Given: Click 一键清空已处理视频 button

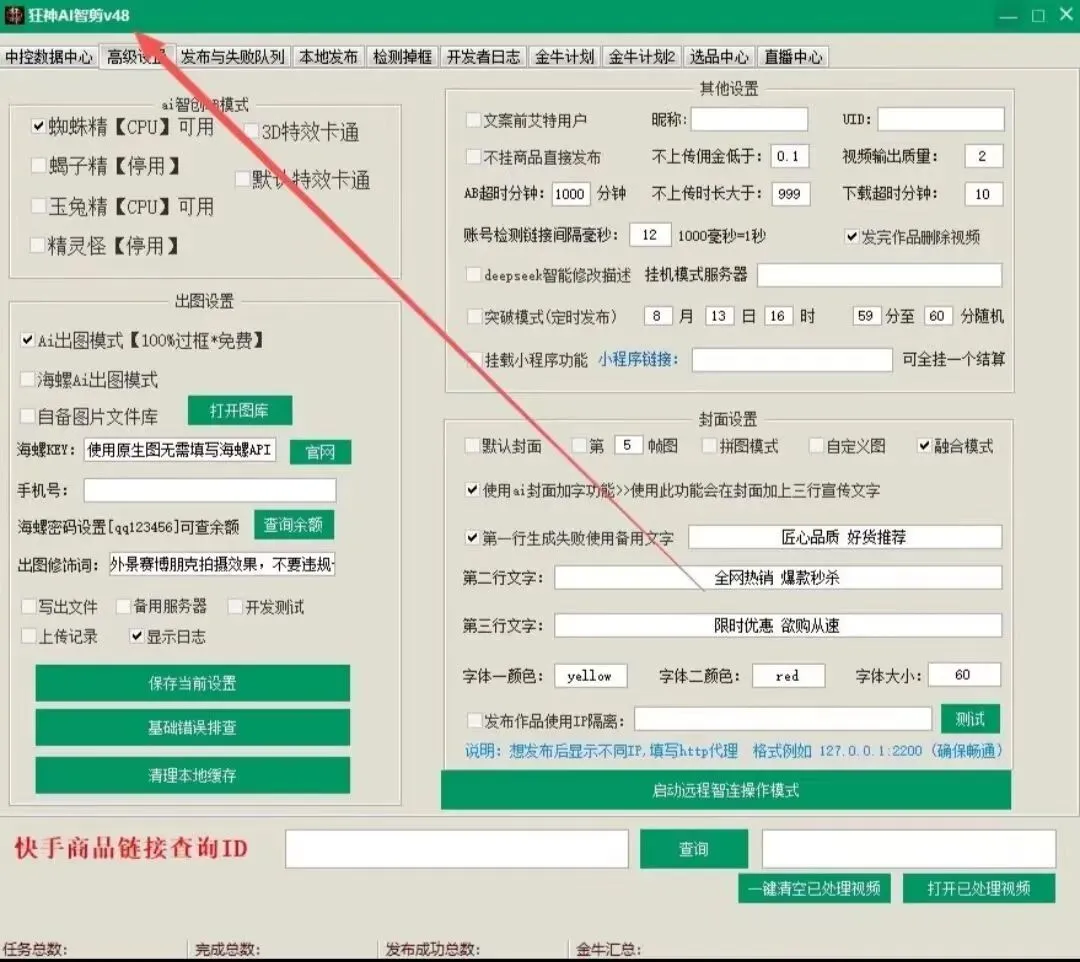Looking at the screenshot, I should 814,888.
